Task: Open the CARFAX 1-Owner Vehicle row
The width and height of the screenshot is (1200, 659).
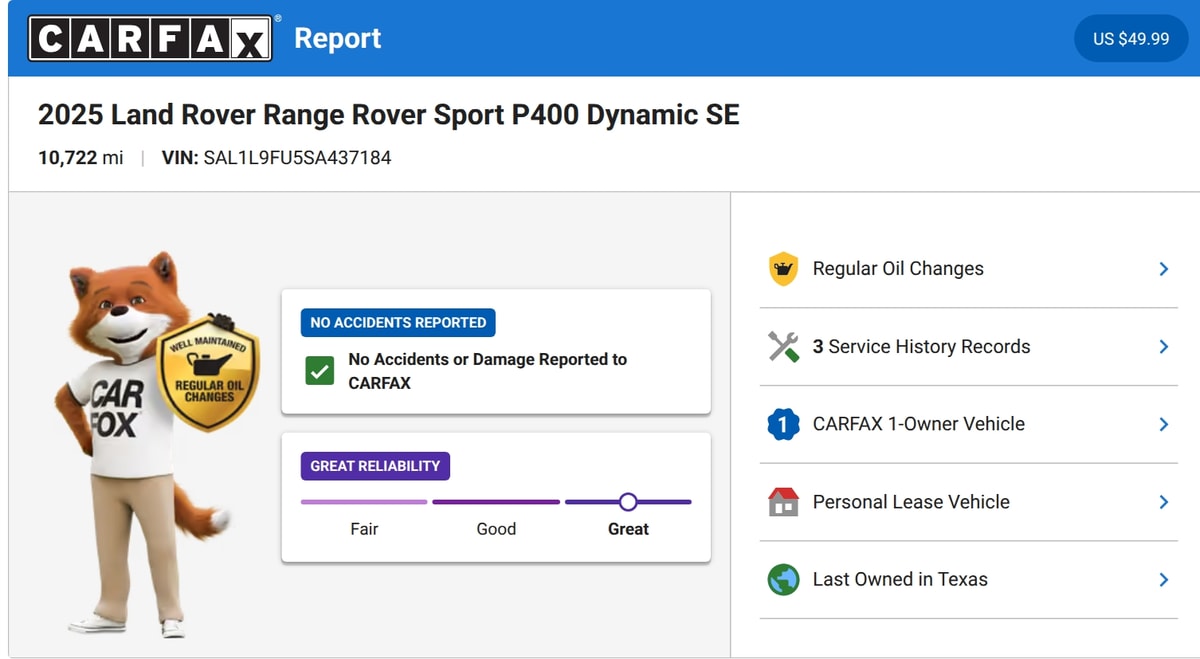Action: (969, 424)
